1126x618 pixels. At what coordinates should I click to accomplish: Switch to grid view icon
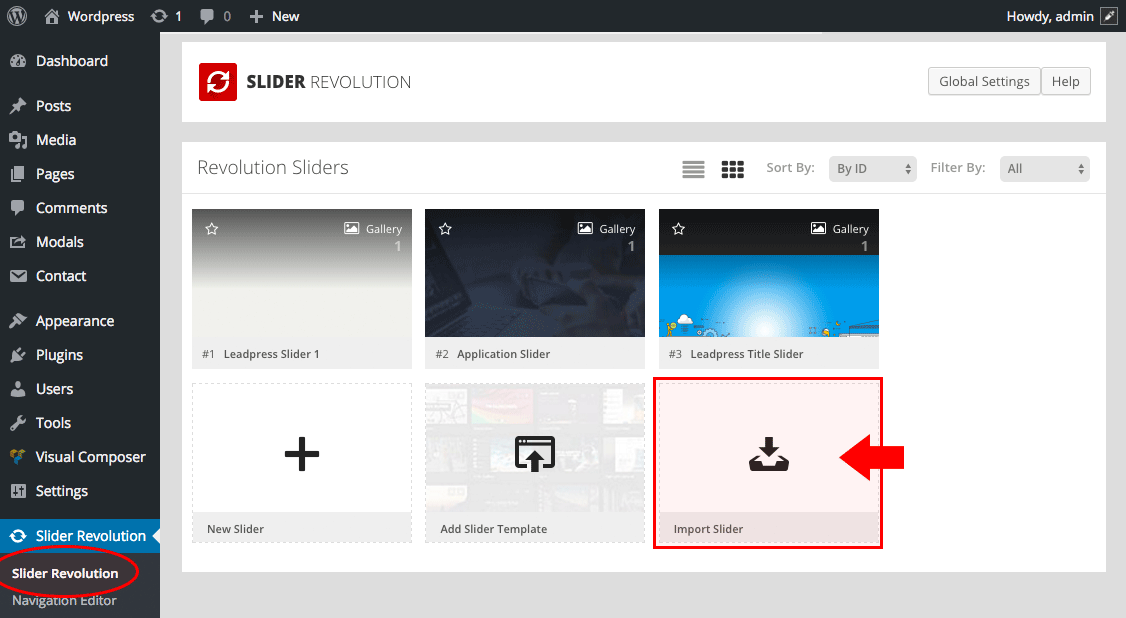(732, 169)
